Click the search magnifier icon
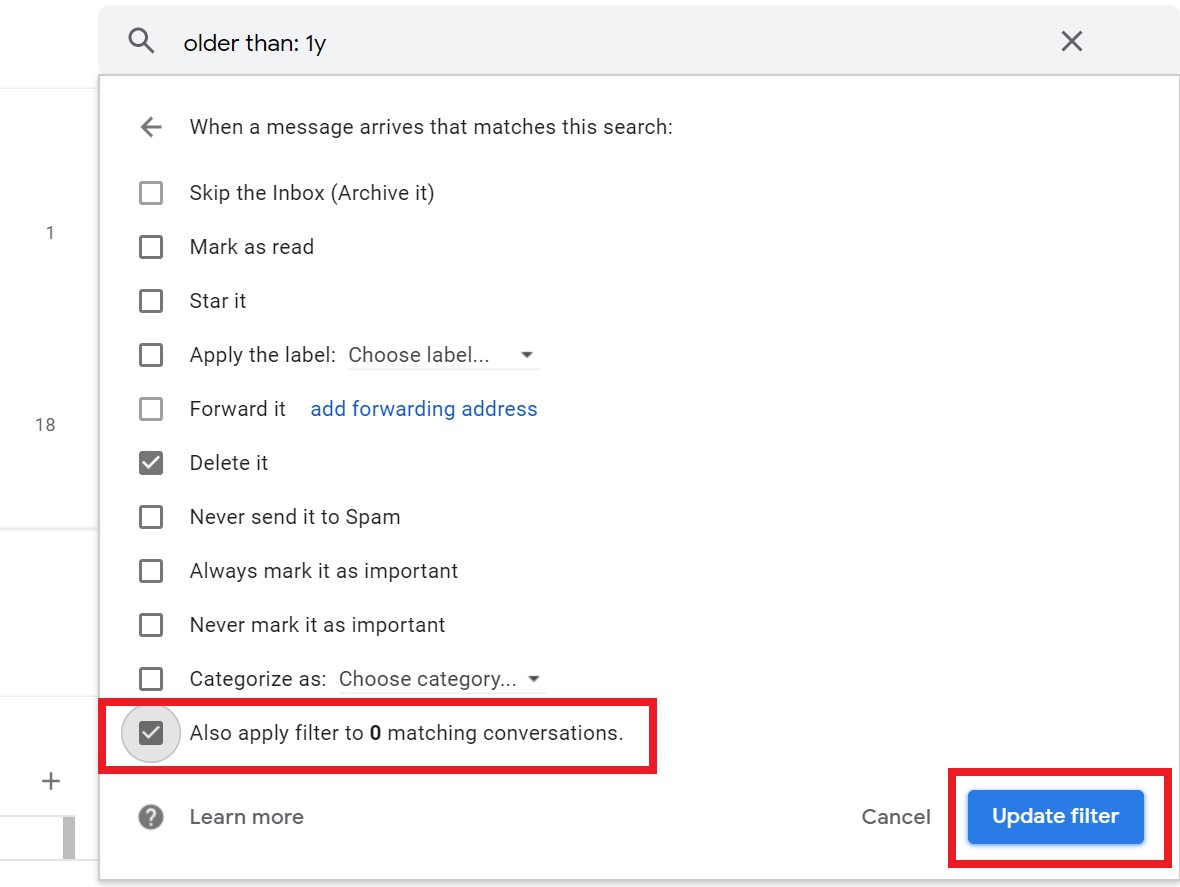Image resolution: width=1180 pixels, height=887 pixels. point(140,41)
